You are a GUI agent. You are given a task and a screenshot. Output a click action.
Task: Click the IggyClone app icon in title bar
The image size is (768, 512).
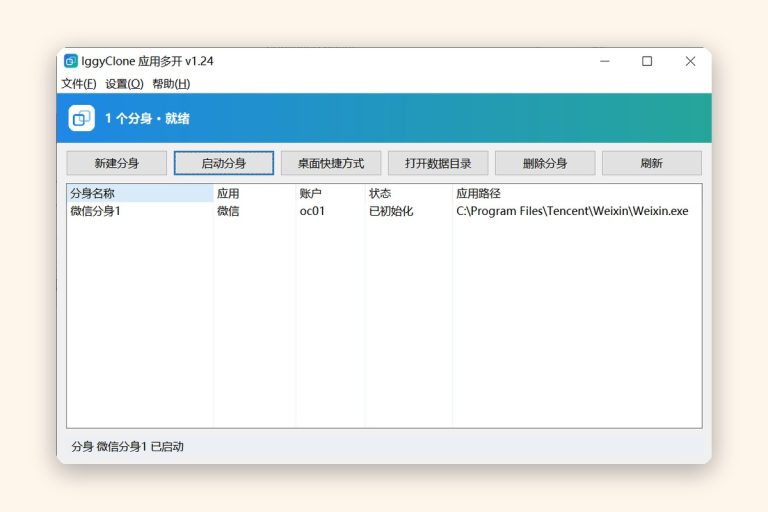[71, 61]
